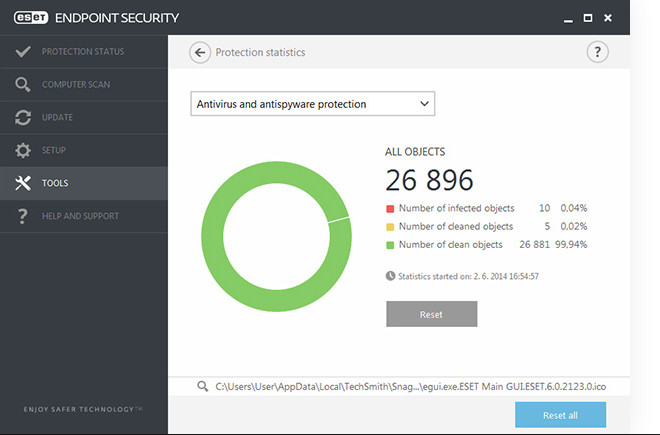Click the dropdown chevron arrow
The image size is (660, 435).
click(x=424, y=104)
